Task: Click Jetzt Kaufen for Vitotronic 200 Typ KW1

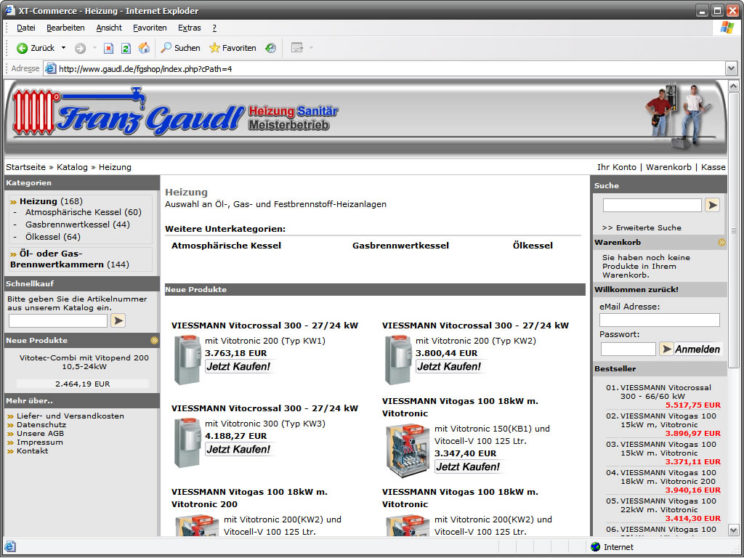Action: pos(238,367)
